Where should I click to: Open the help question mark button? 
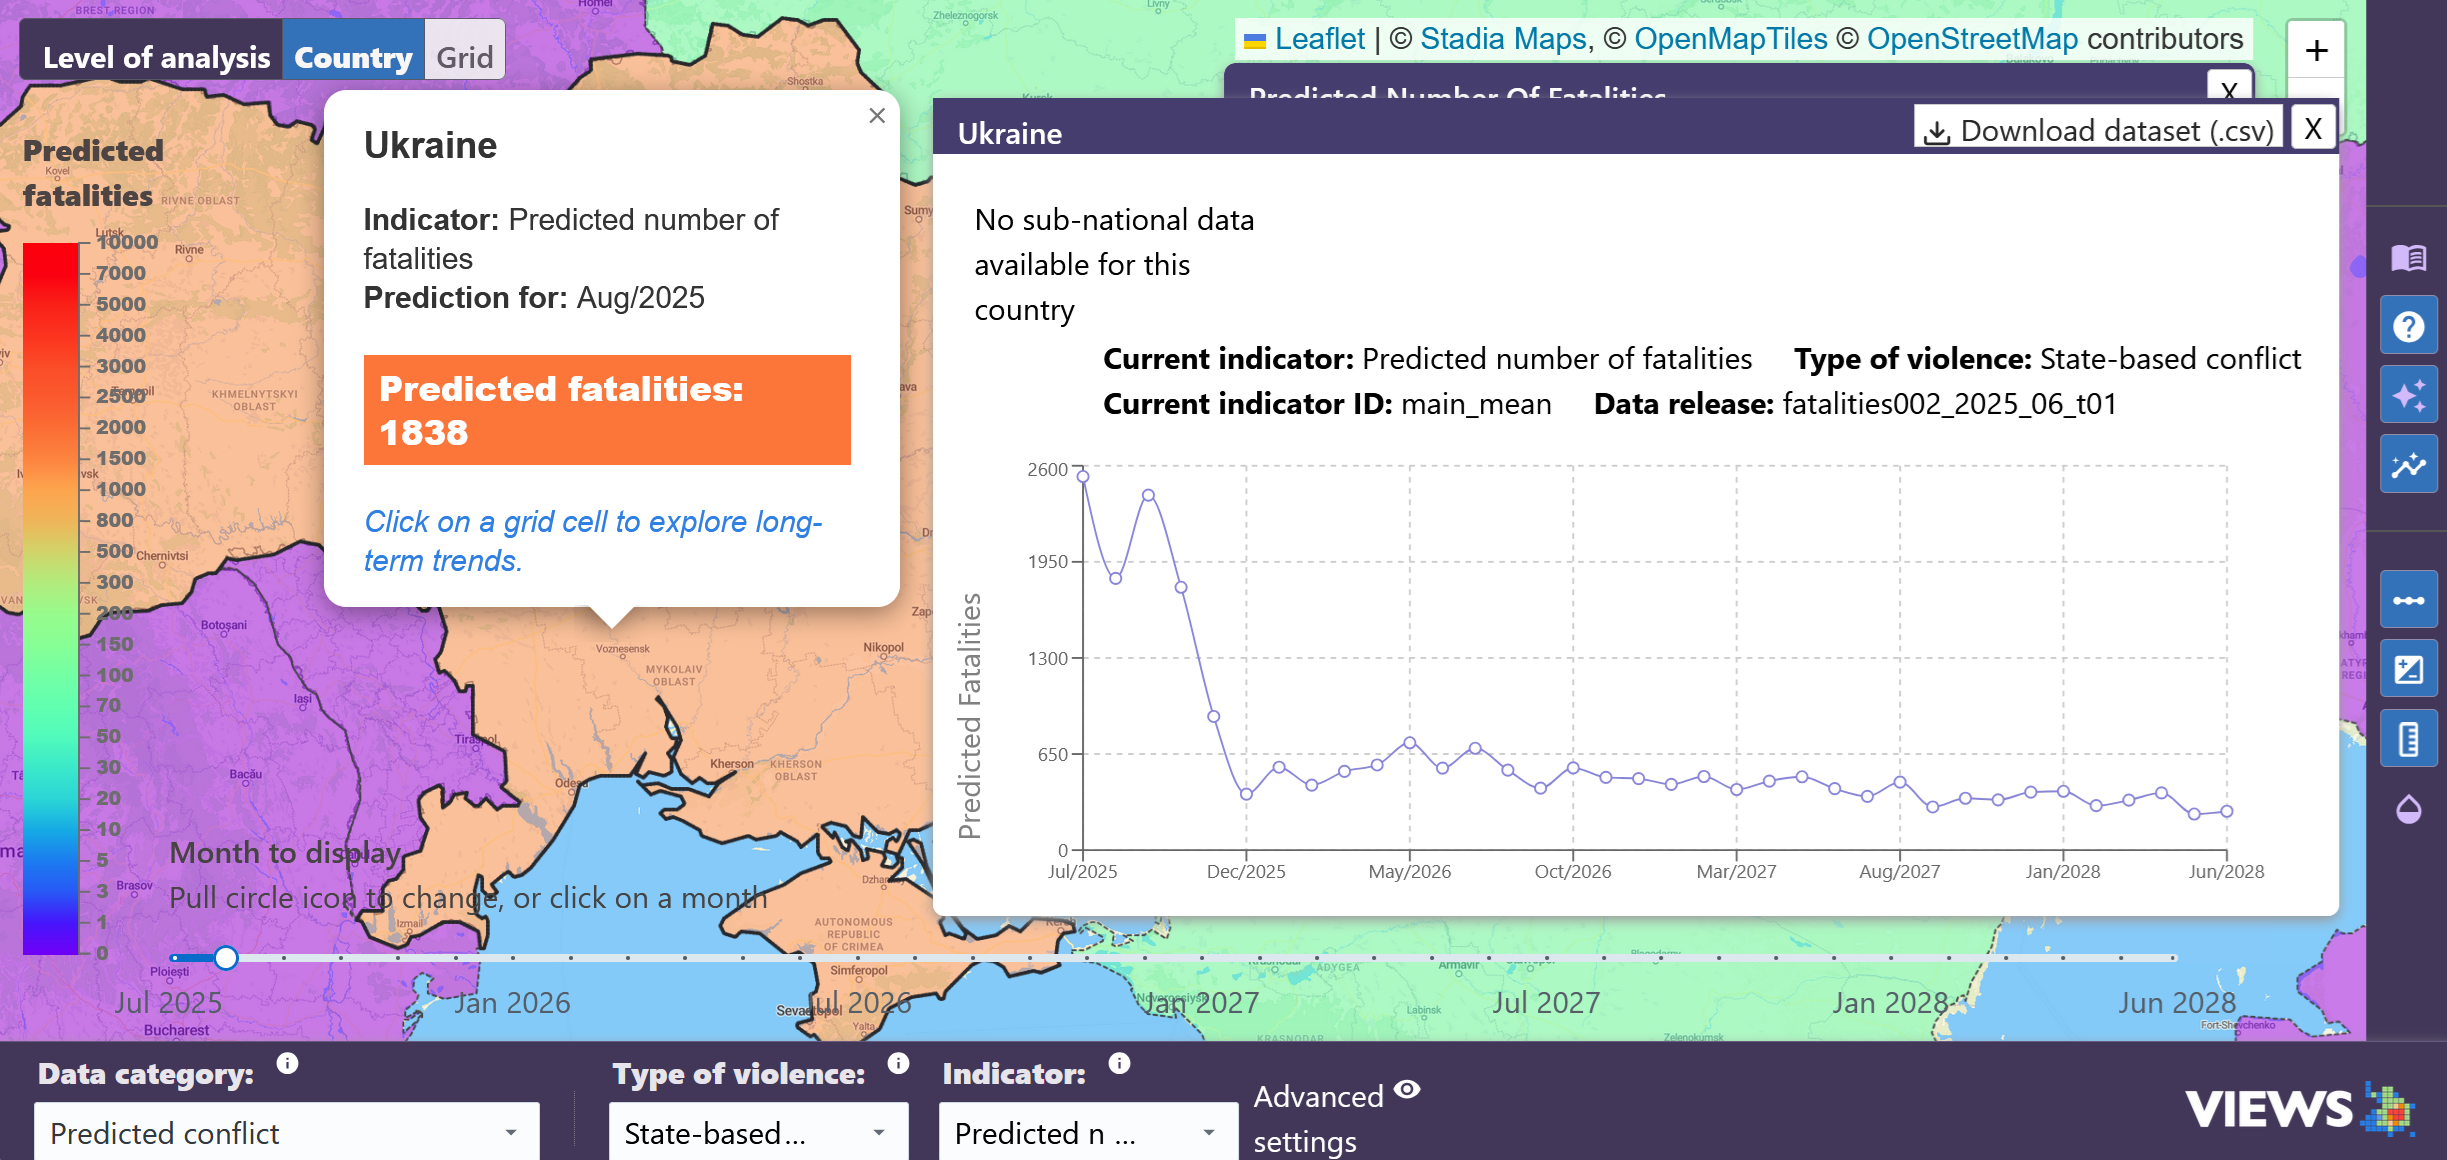pos(2408,326)
